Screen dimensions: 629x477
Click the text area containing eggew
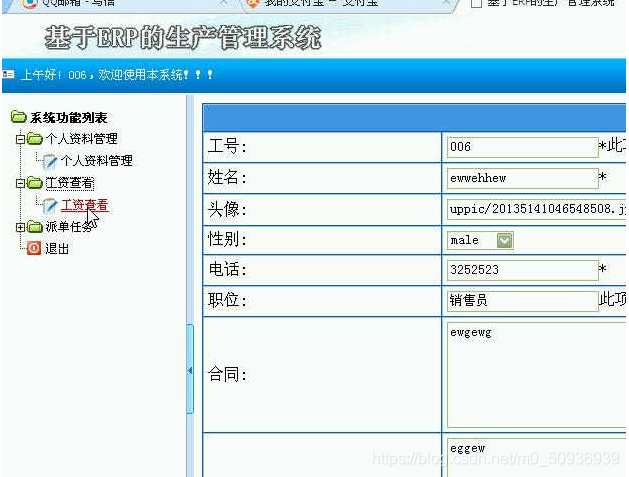coord(537,457)
